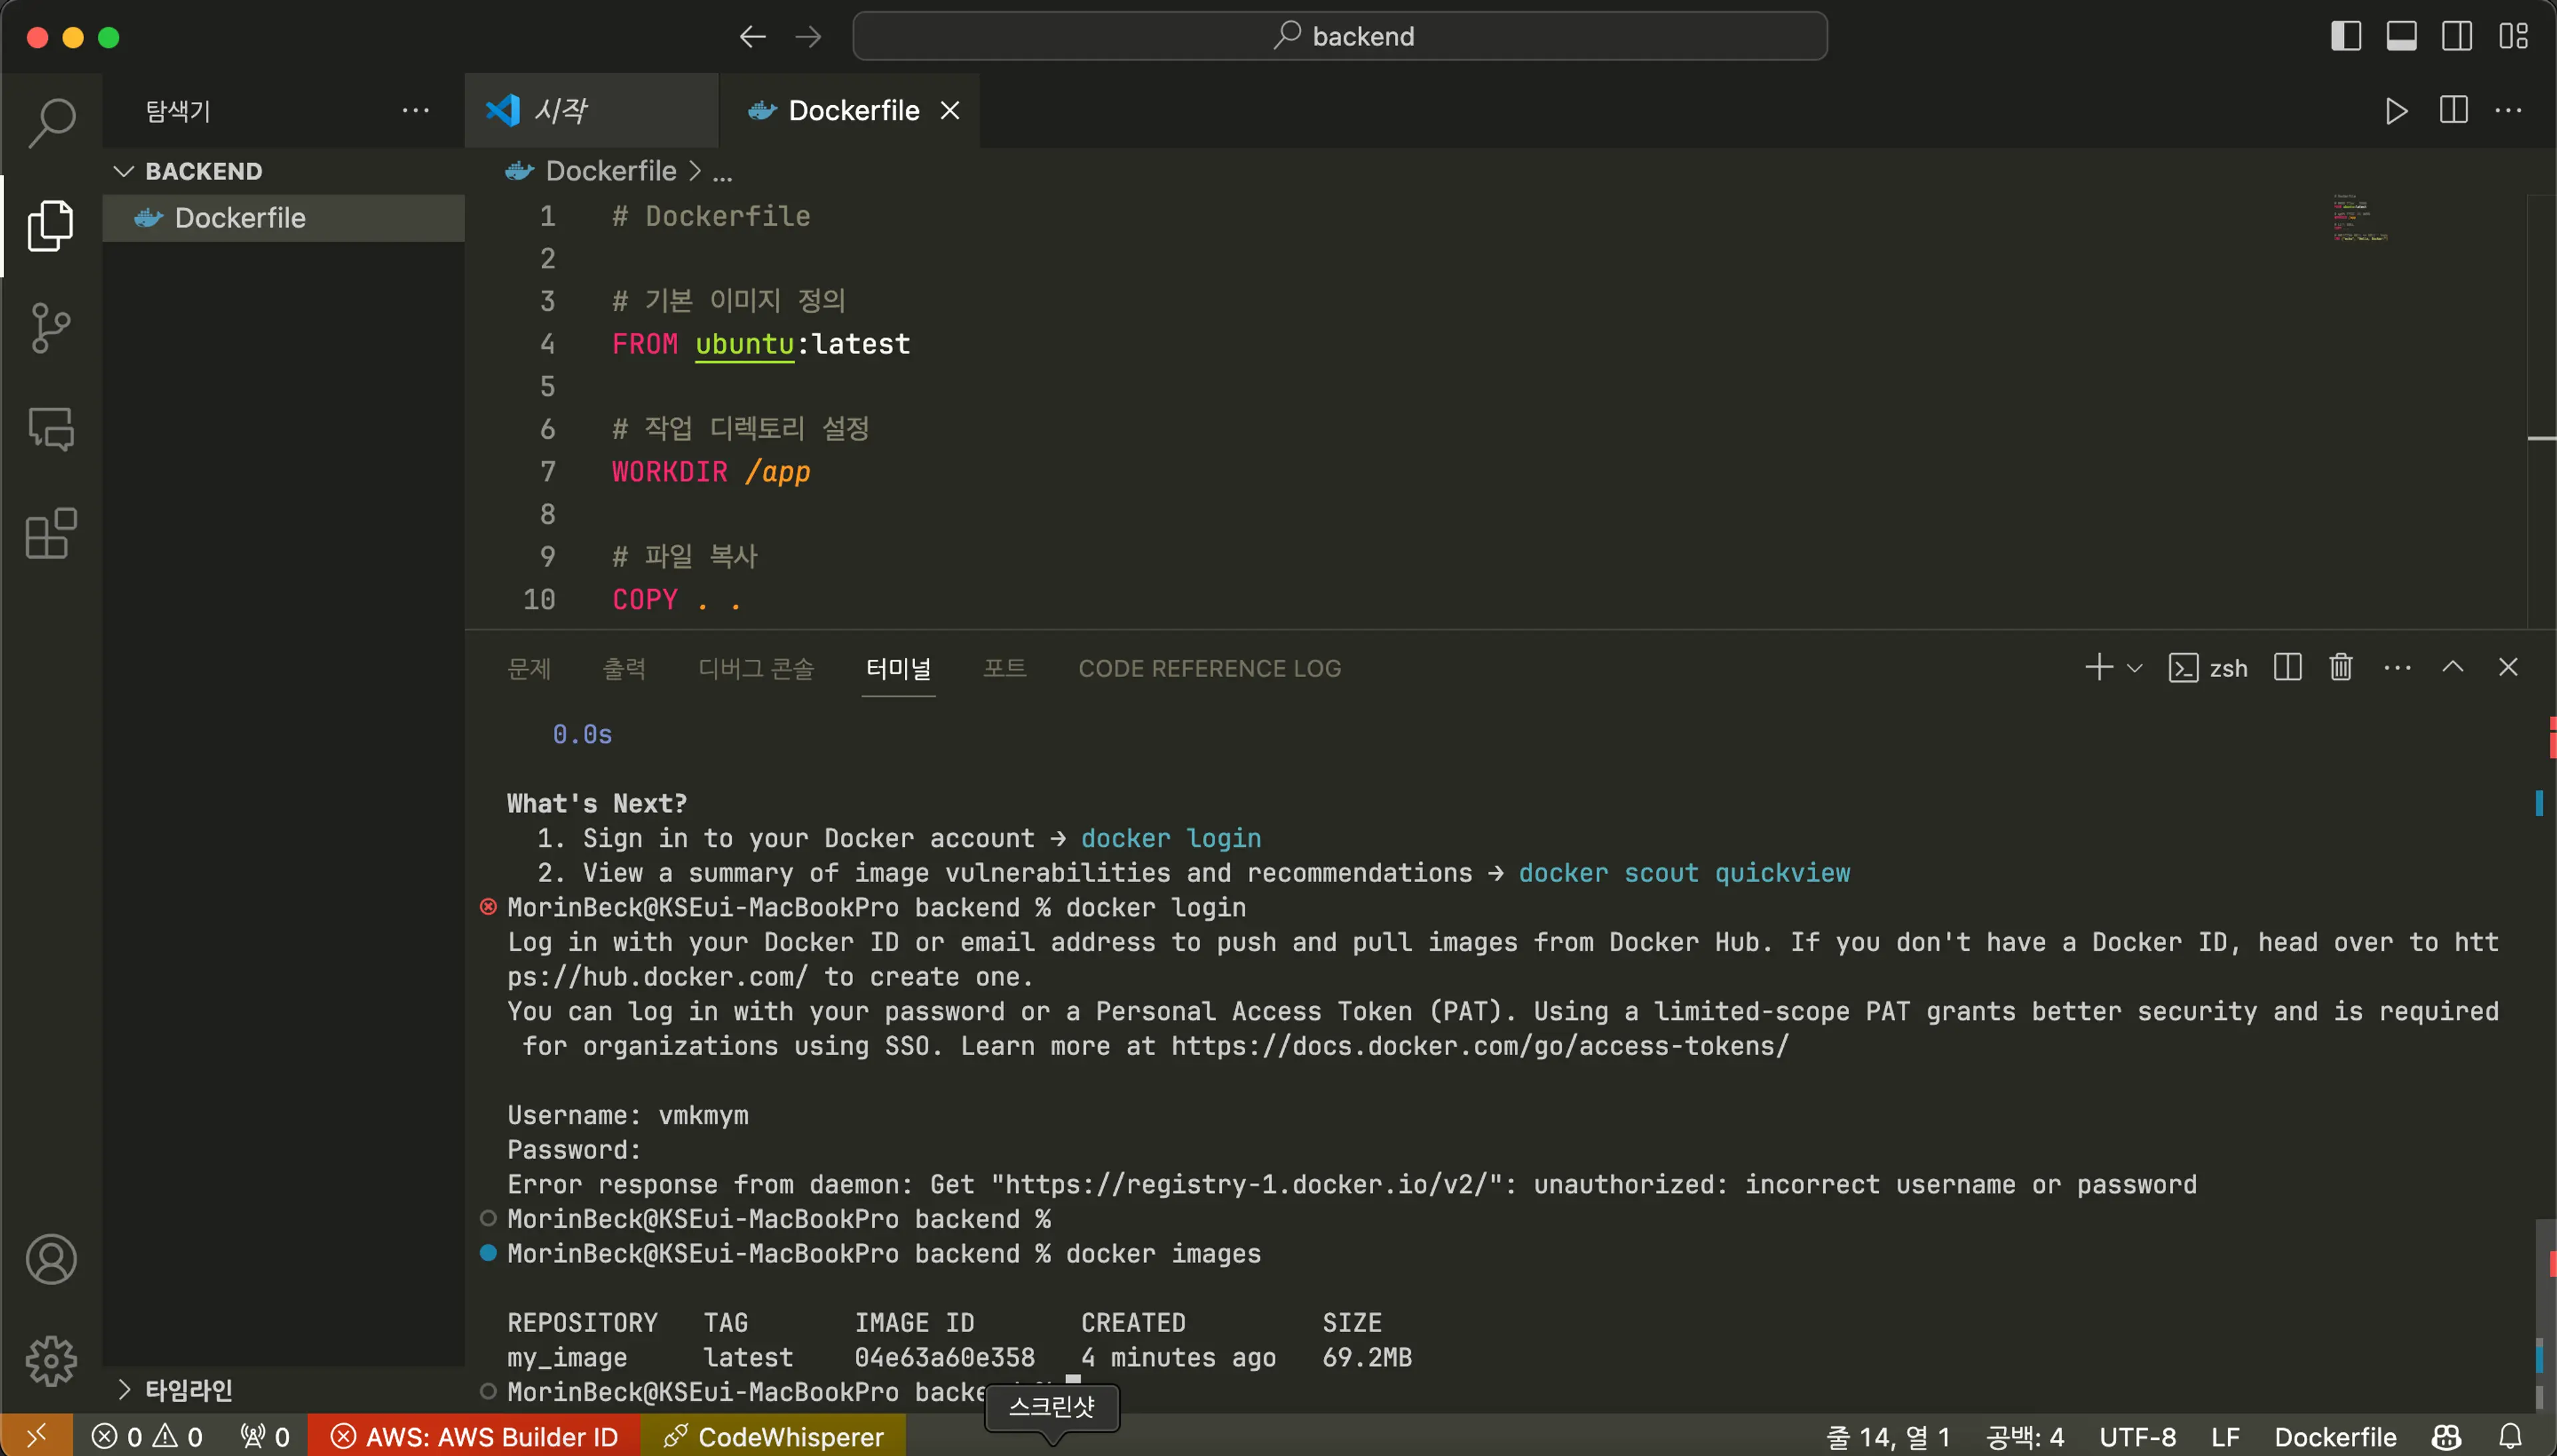Open the Source Control view
Viewport: 2557px width, 1456px height.
tap(51, 328)
